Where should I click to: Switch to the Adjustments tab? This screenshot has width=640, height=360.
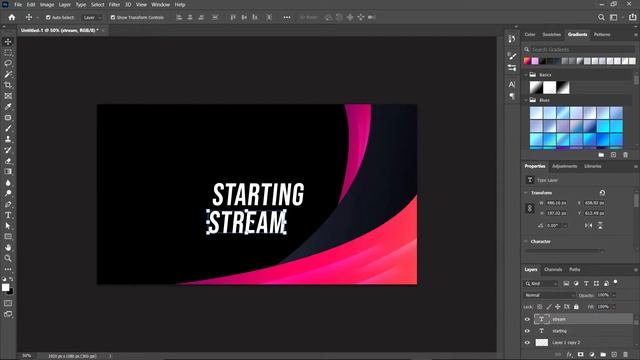564,166
